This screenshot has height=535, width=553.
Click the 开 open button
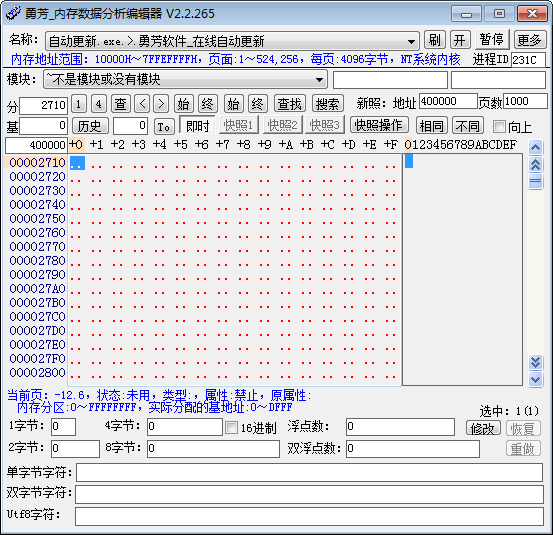460,40
